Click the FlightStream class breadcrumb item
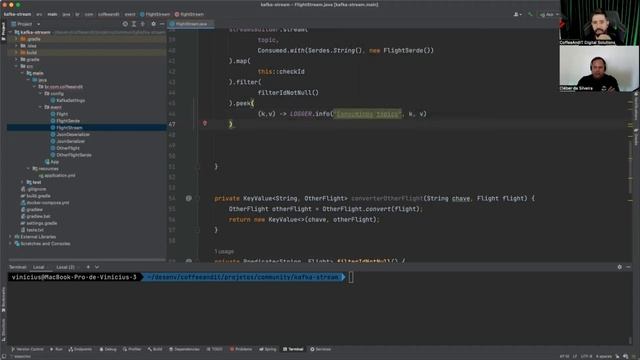Screen dimensions: 640x360 [155, 14]
